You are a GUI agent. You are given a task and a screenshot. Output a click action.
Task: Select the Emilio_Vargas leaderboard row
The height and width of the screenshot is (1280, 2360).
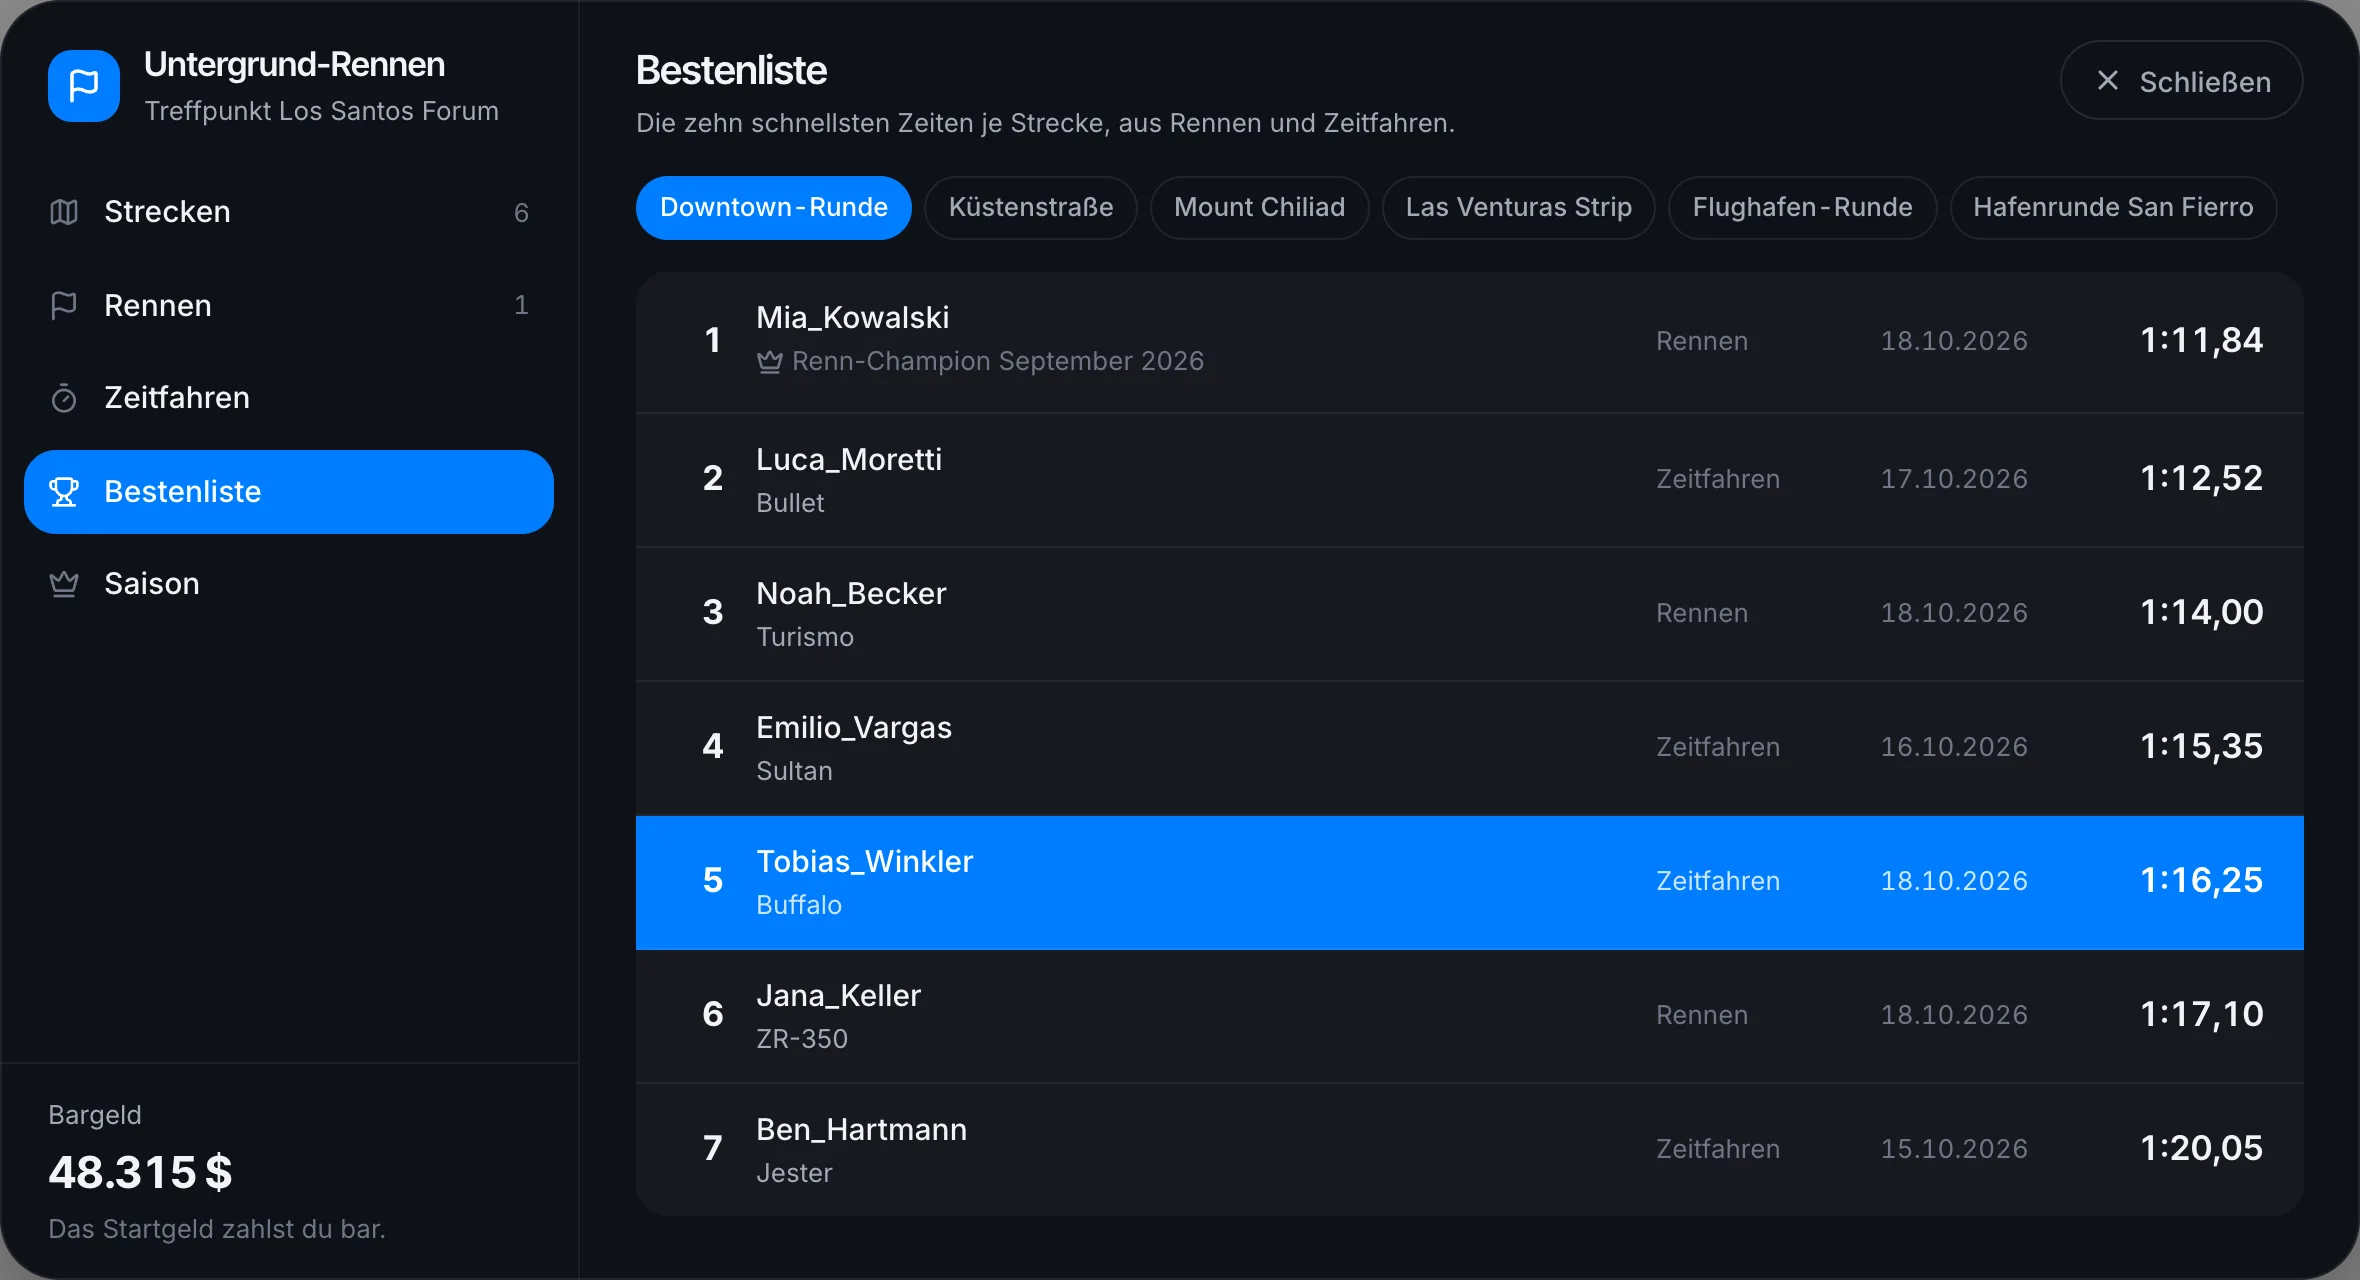[x=1470, y=748]
